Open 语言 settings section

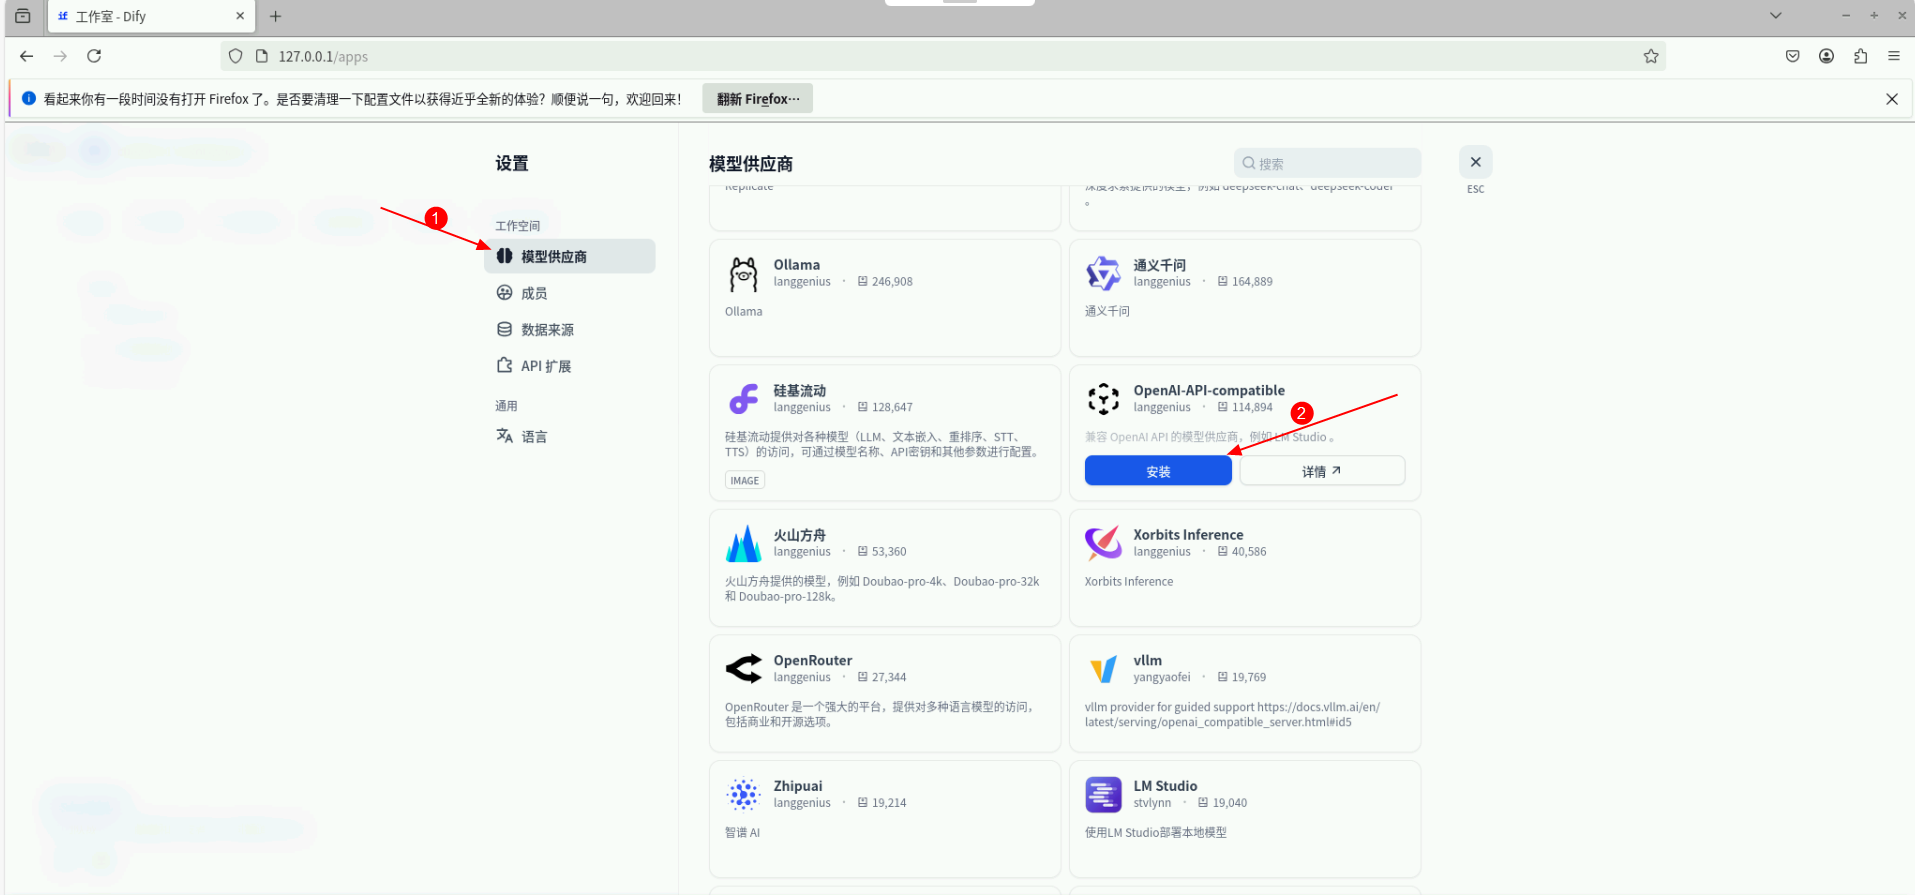click(x=570, y=436)
